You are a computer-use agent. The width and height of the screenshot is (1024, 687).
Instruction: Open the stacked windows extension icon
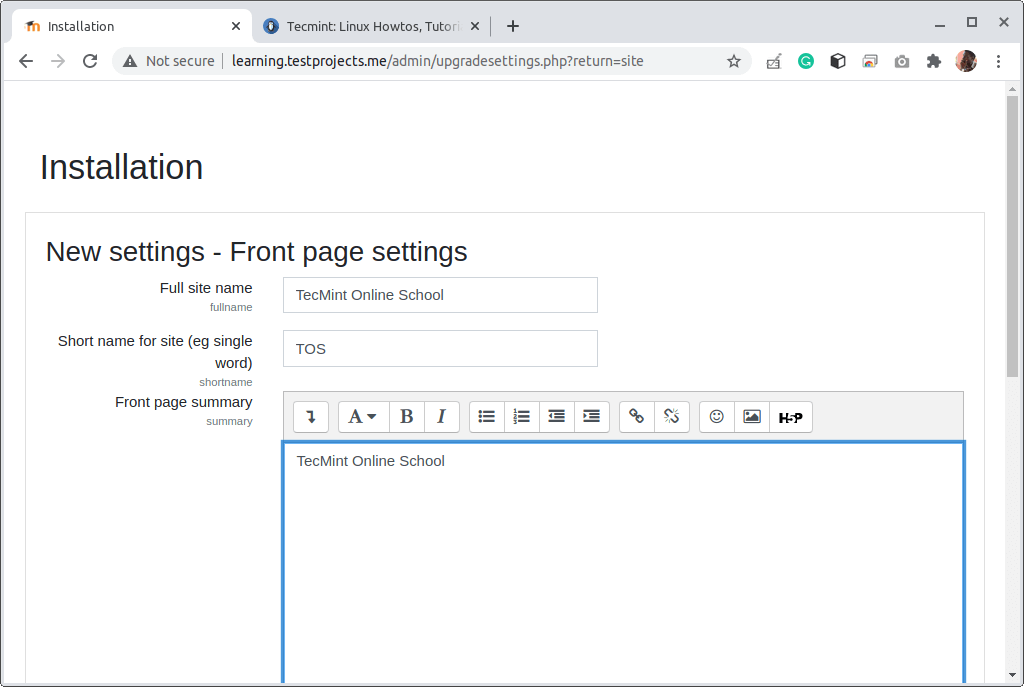[x=870, y=61]
